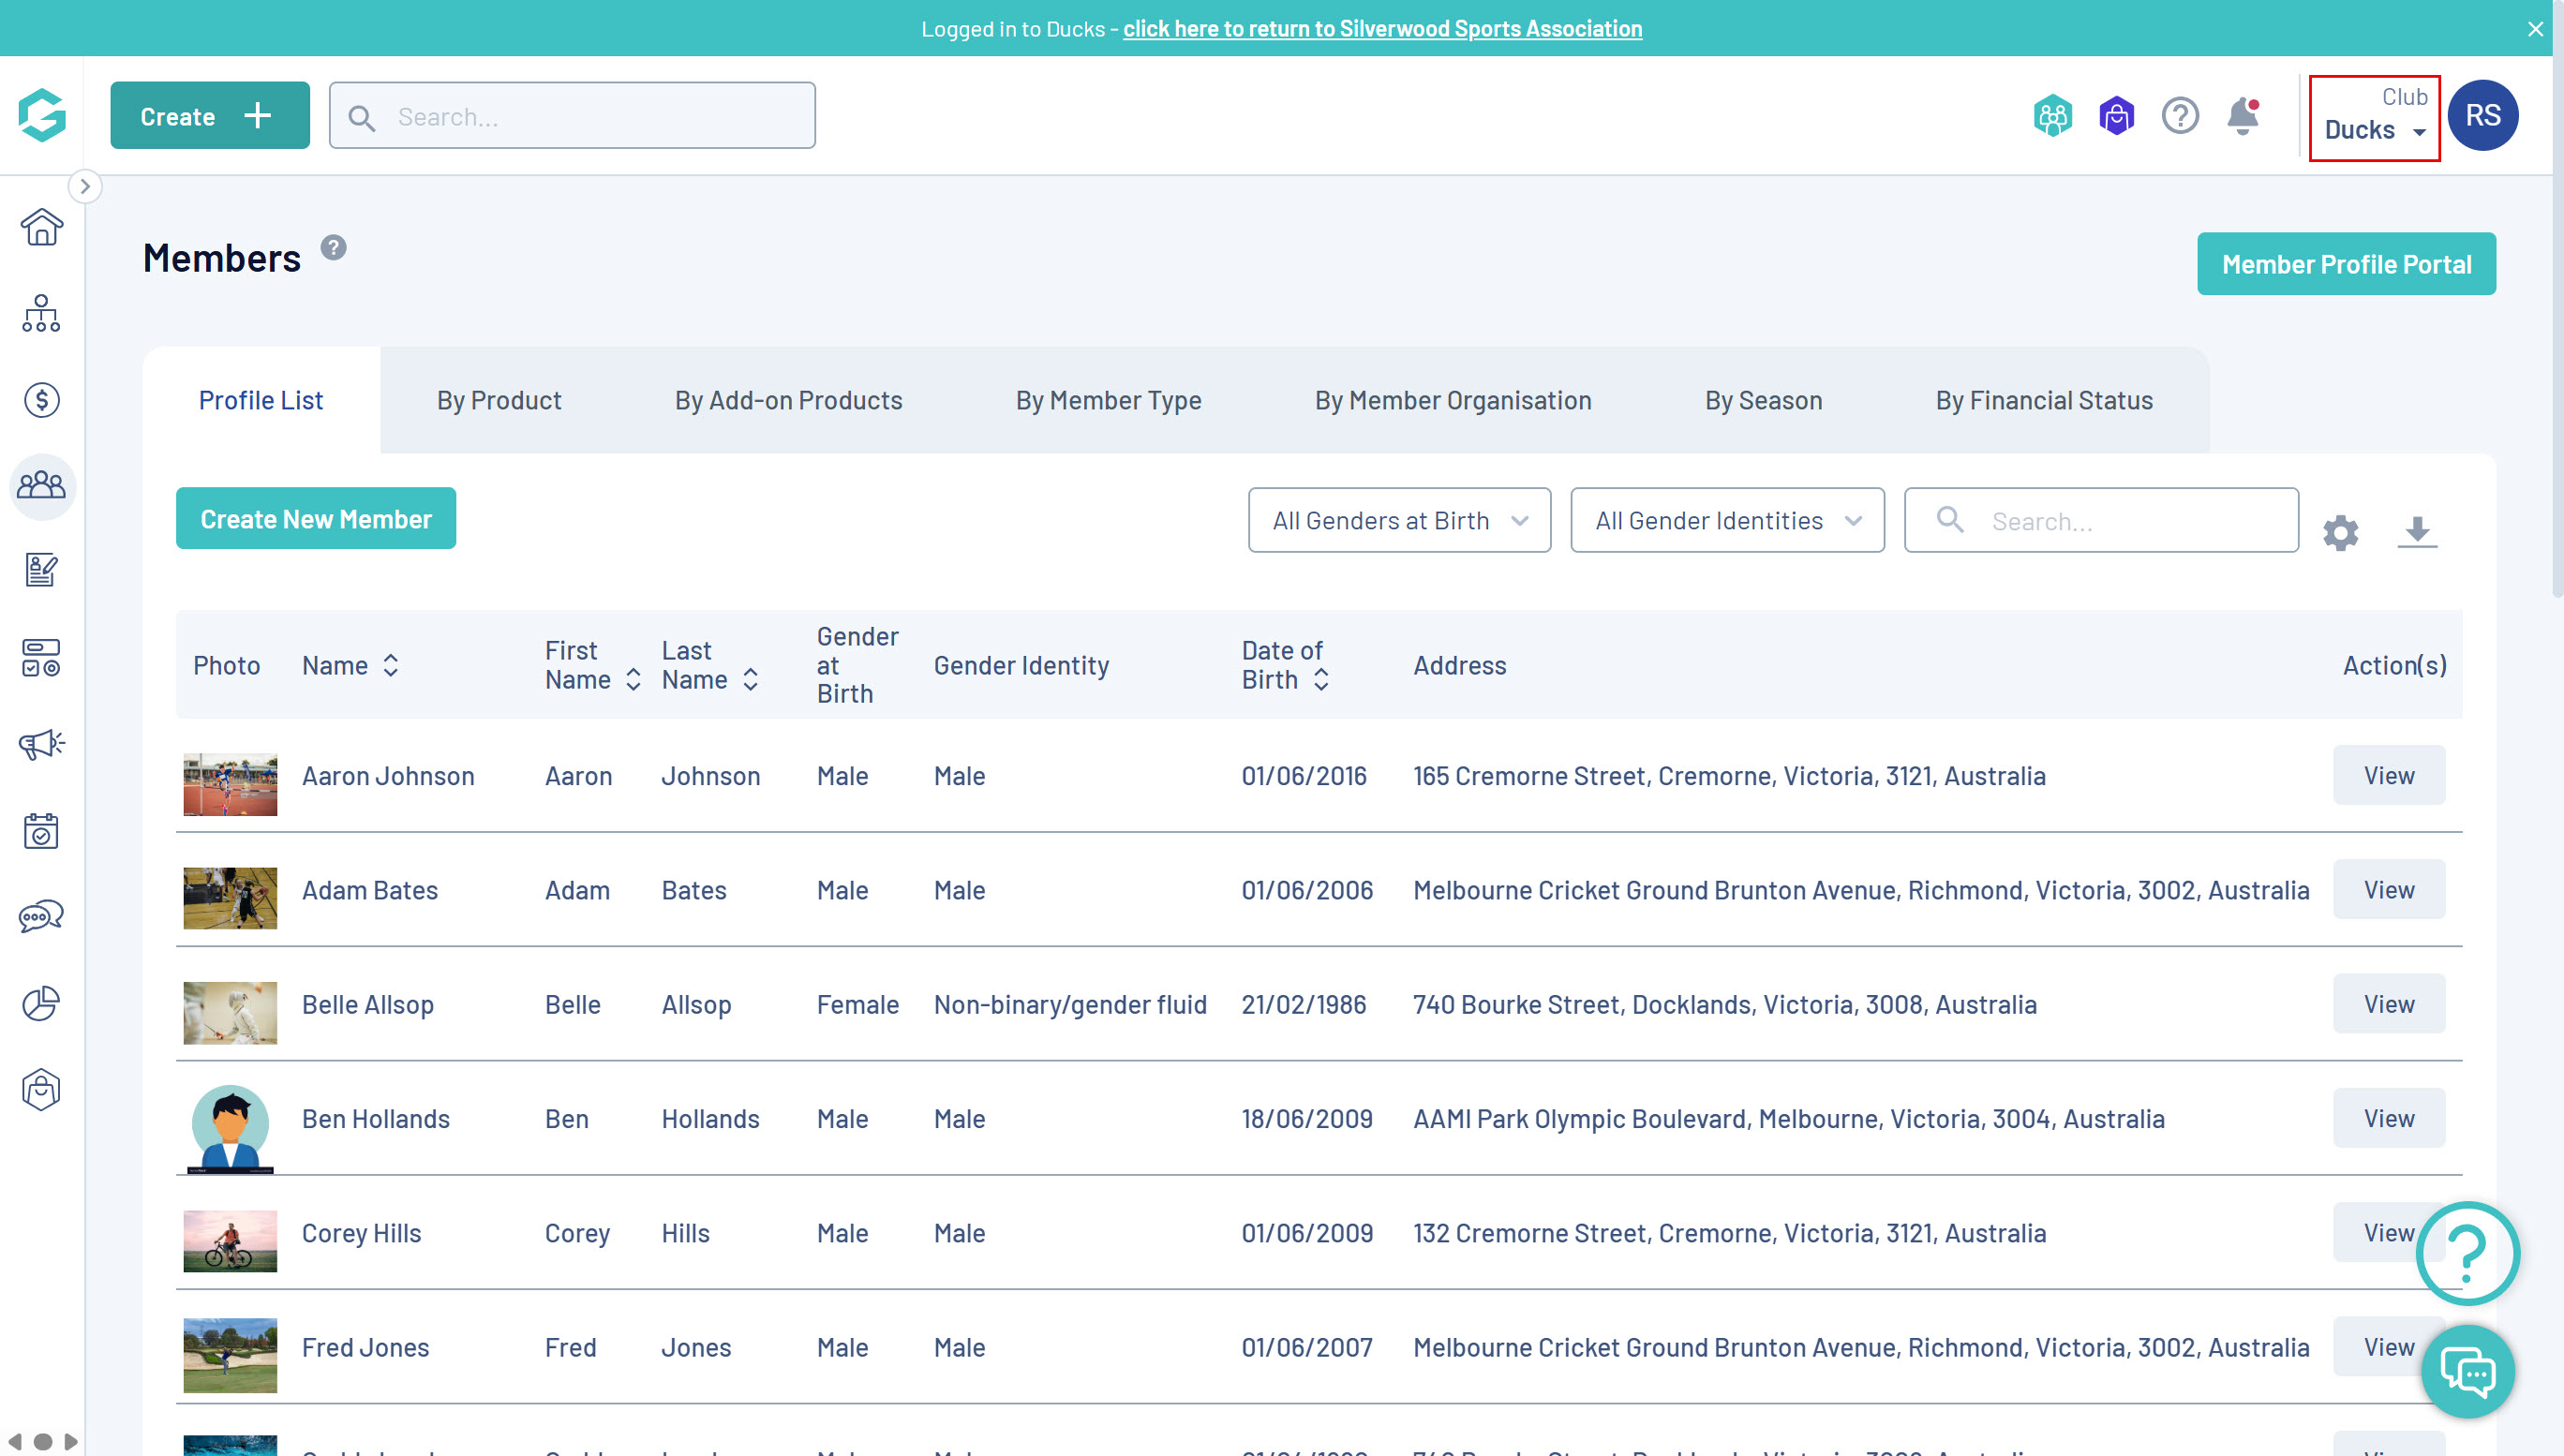
Task: Open the notifications bell icon
Action: (2242, 116)
